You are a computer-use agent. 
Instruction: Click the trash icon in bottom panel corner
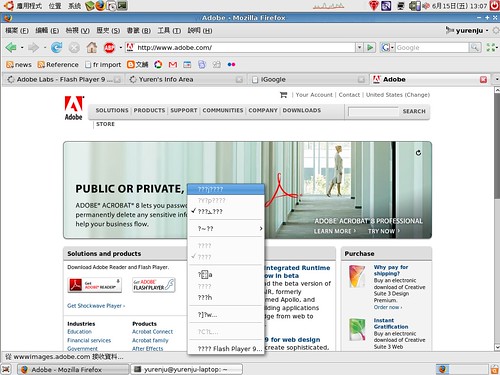click(495, 369)
